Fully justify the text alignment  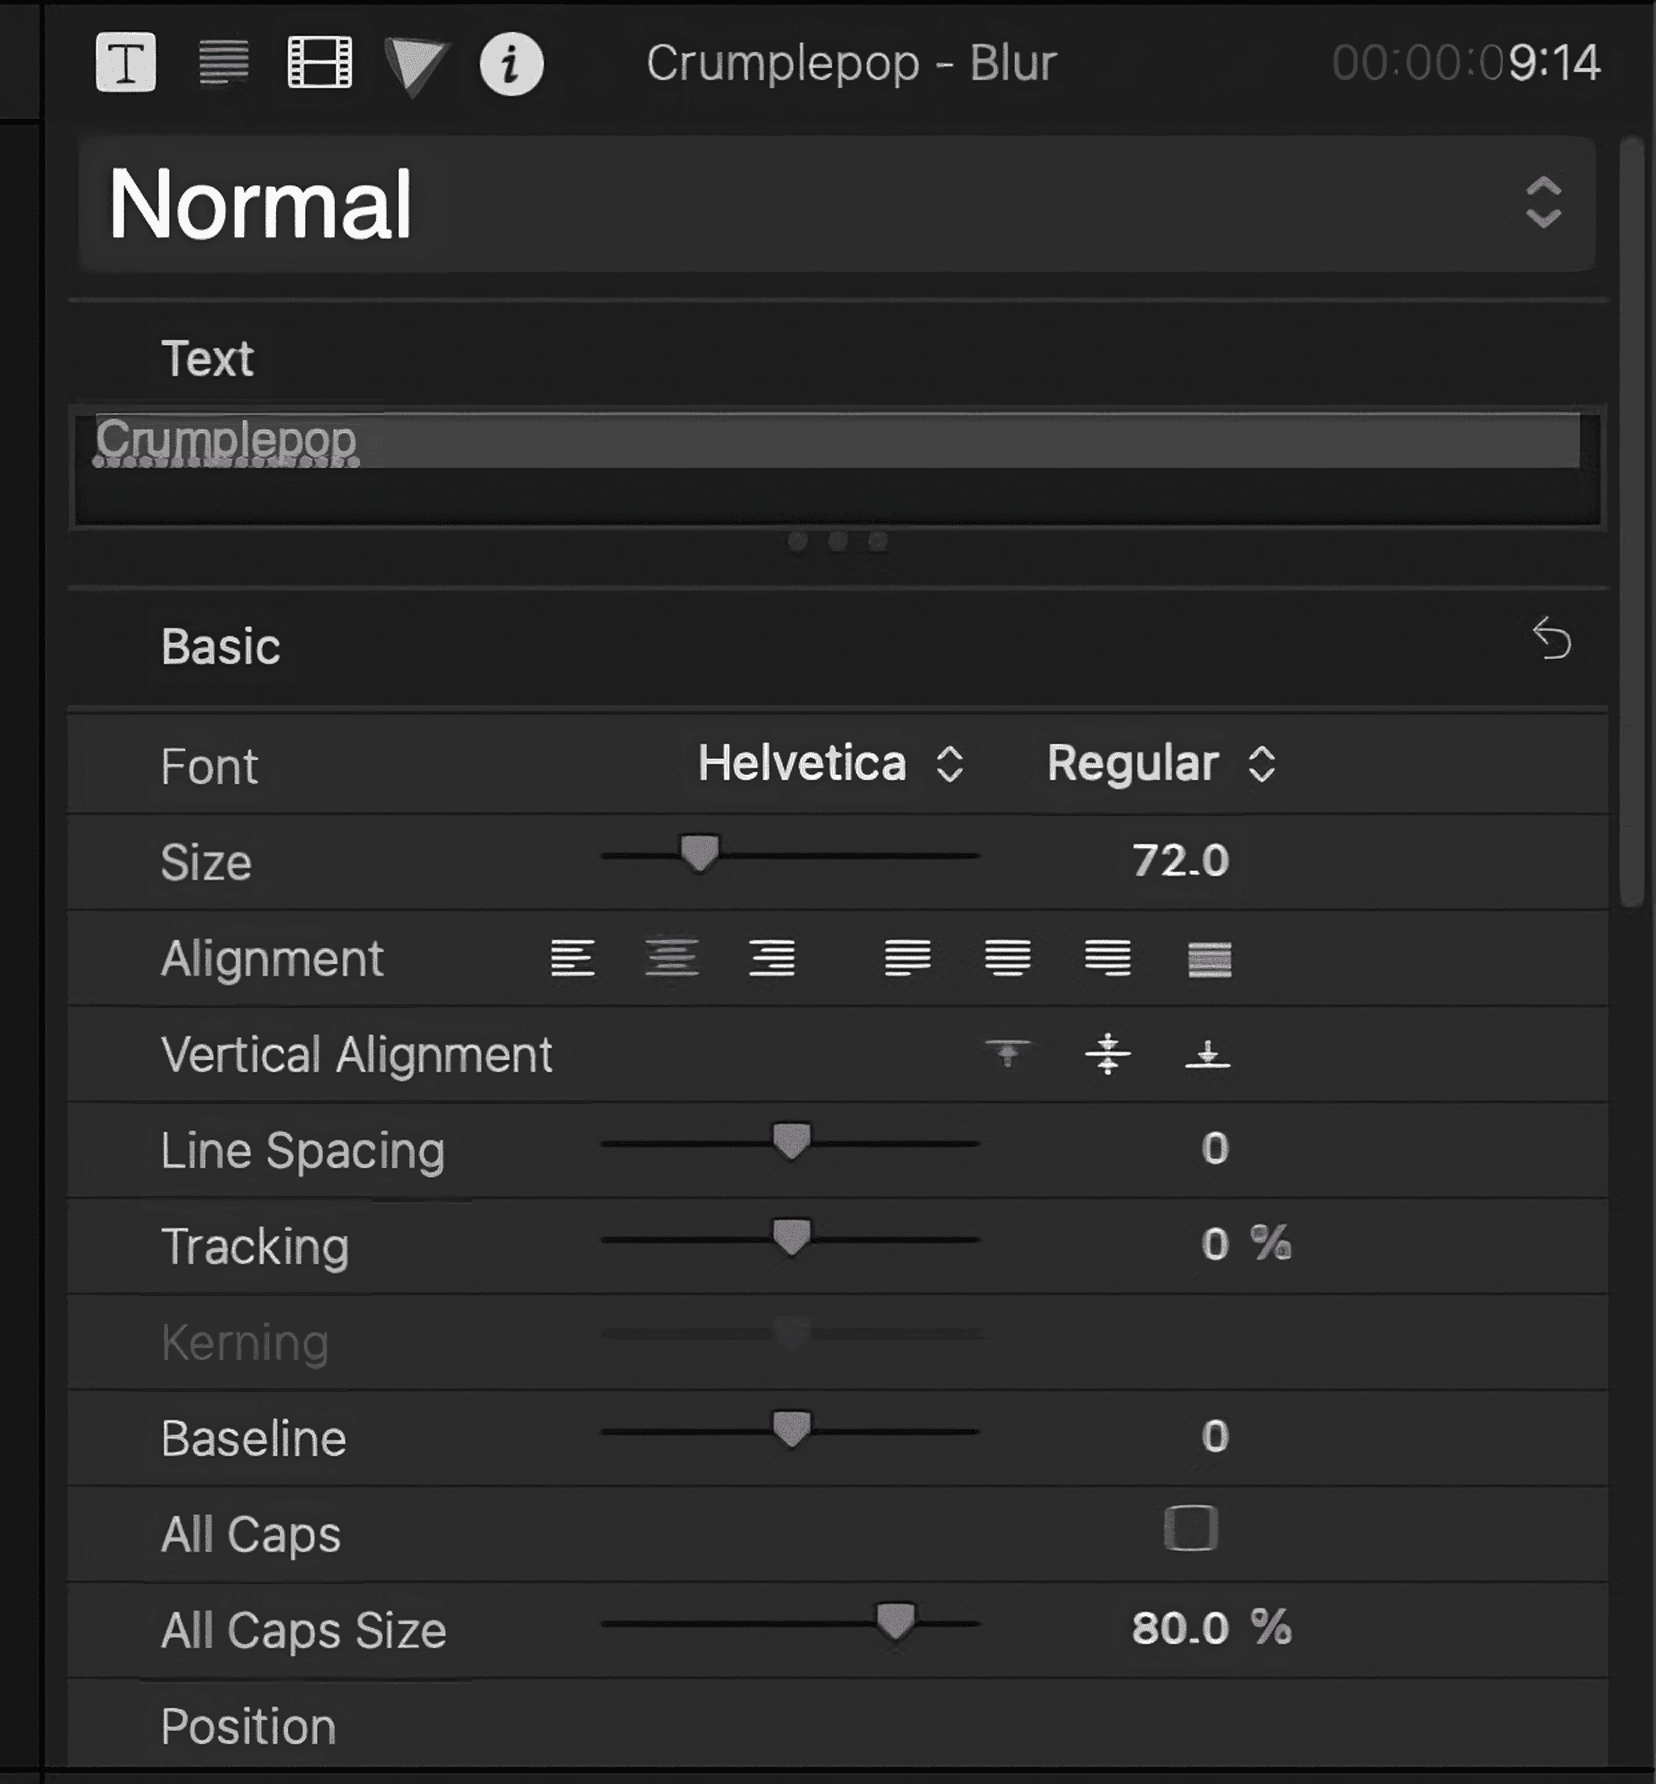click(1209, 959)
